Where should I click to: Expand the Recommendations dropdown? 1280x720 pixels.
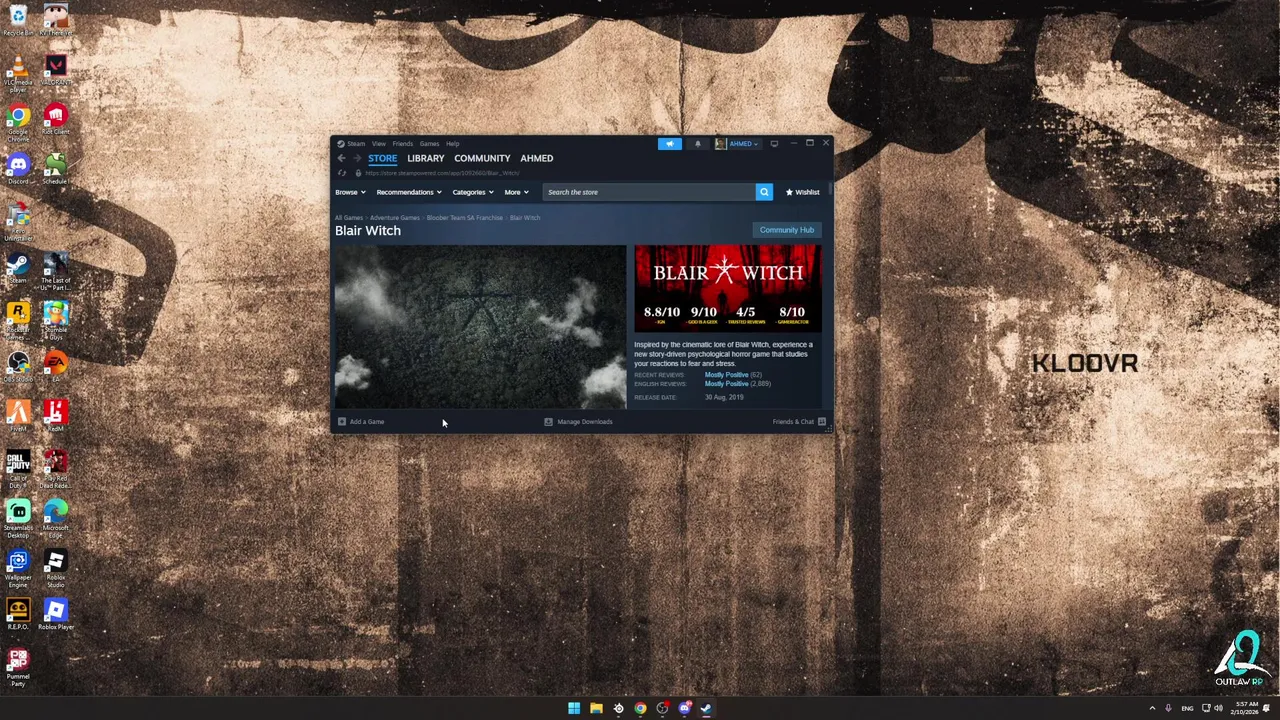click(409, 192)
